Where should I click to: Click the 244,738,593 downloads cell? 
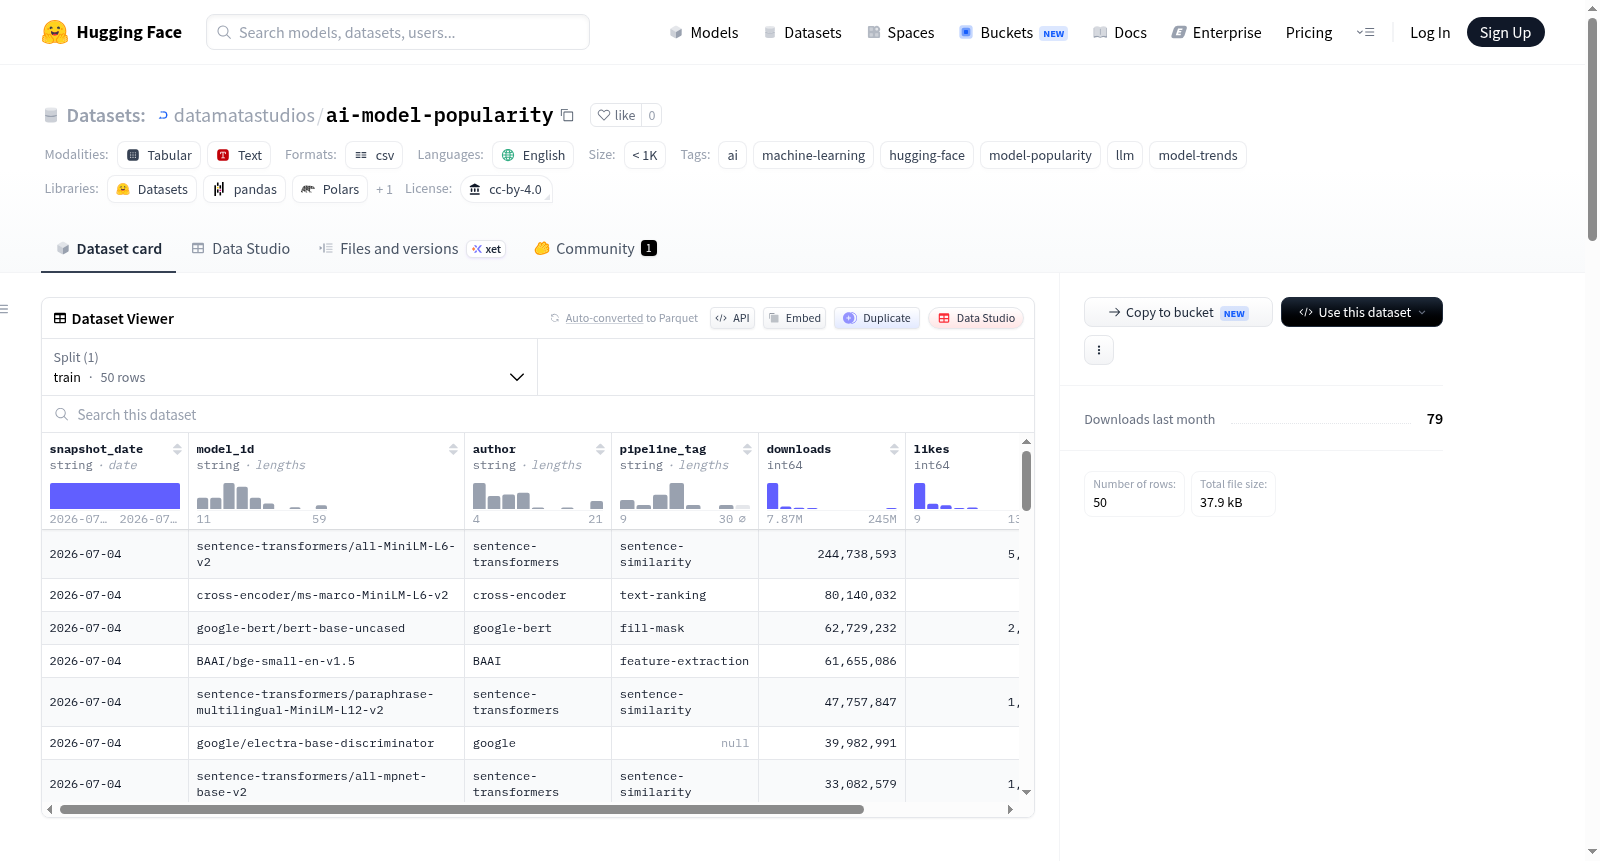pyautogui.click(x=832, y=554)
